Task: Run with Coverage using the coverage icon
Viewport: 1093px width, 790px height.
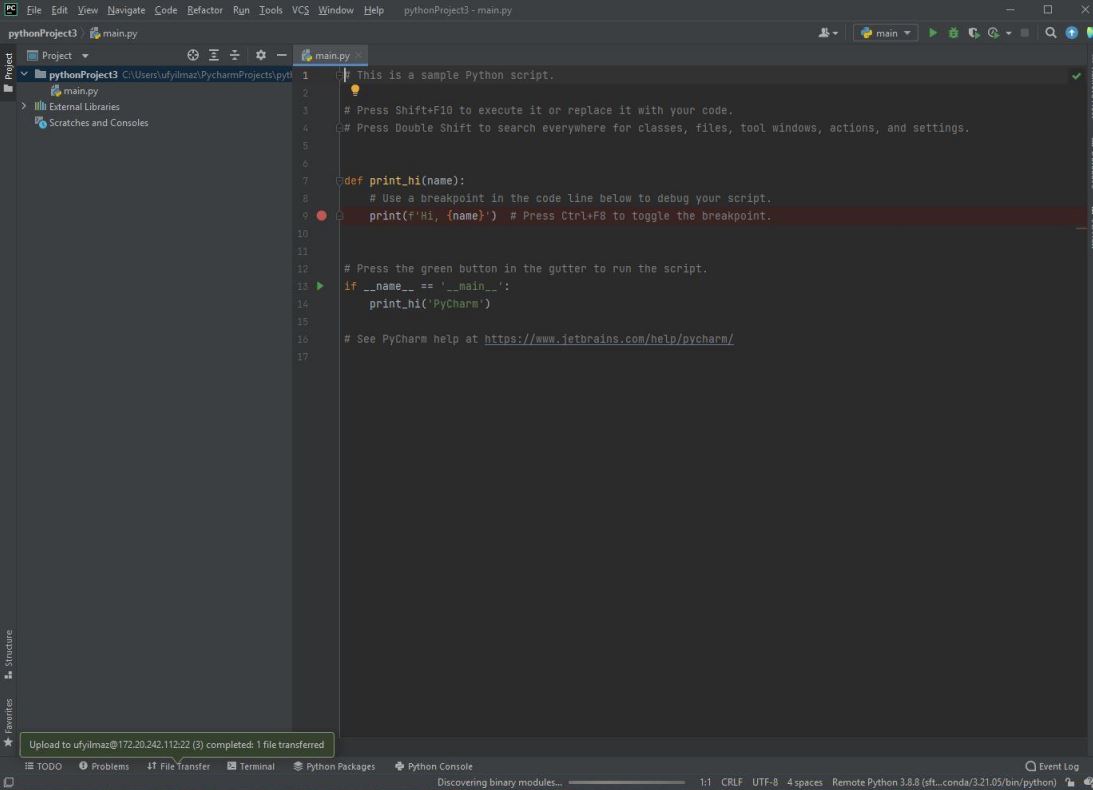Action: (x=972, y=32)
